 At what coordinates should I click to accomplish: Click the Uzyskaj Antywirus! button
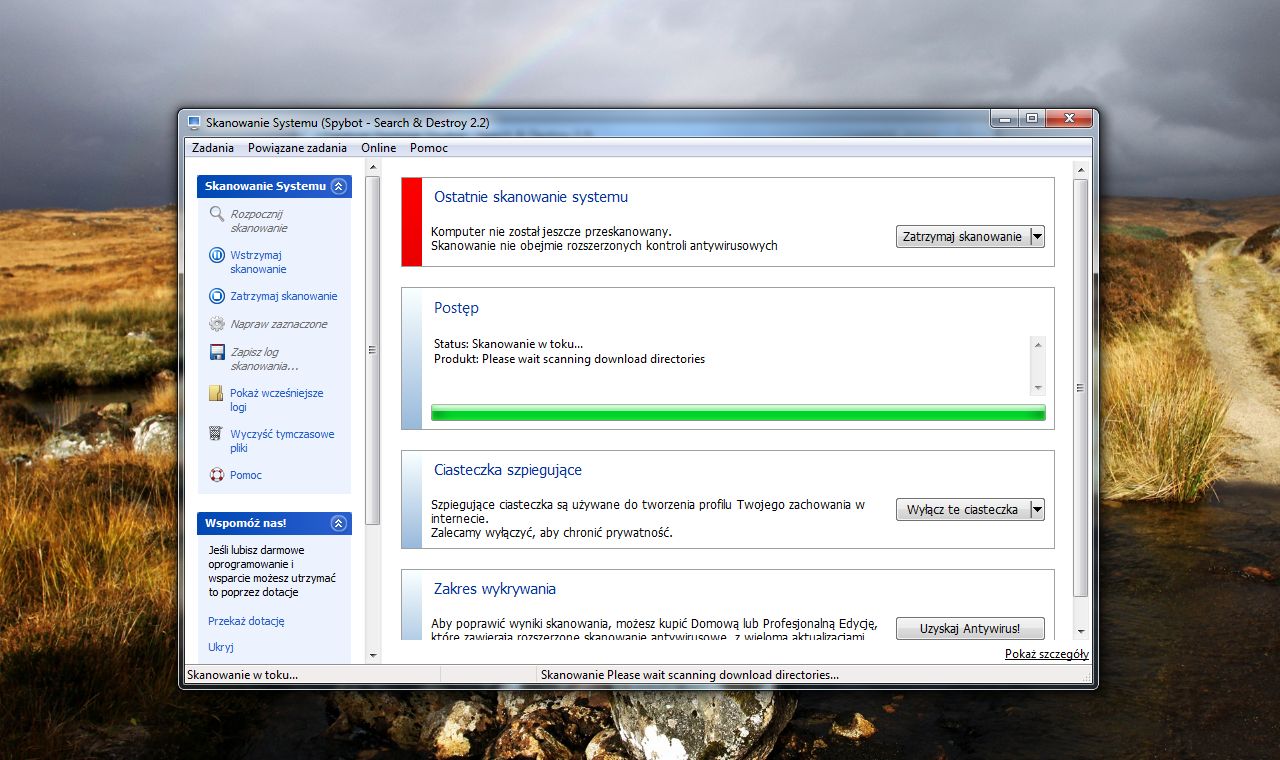970,628
